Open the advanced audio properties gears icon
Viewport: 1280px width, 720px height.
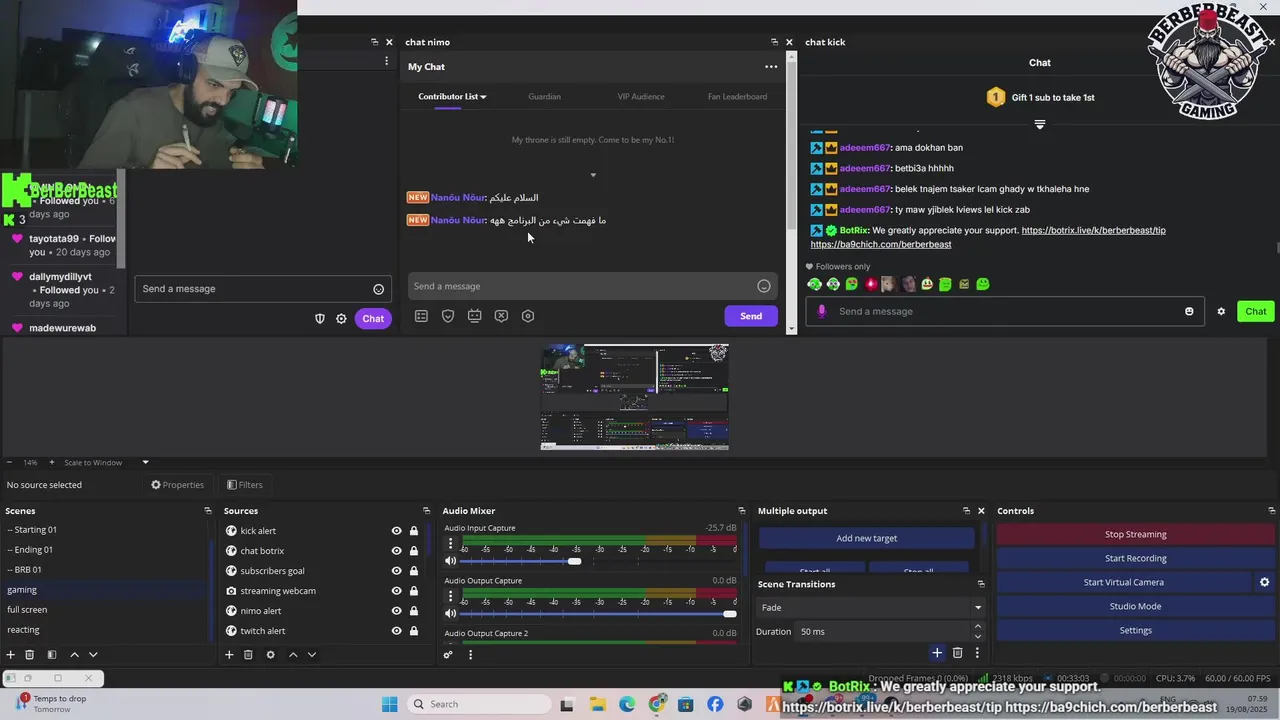coord(448,655)
